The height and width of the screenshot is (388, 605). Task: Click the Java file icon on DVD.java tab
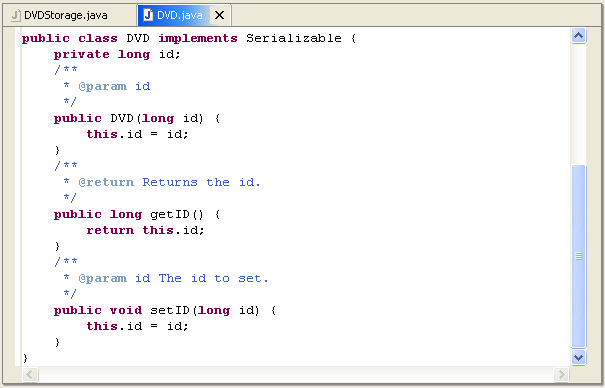(148, 15)
